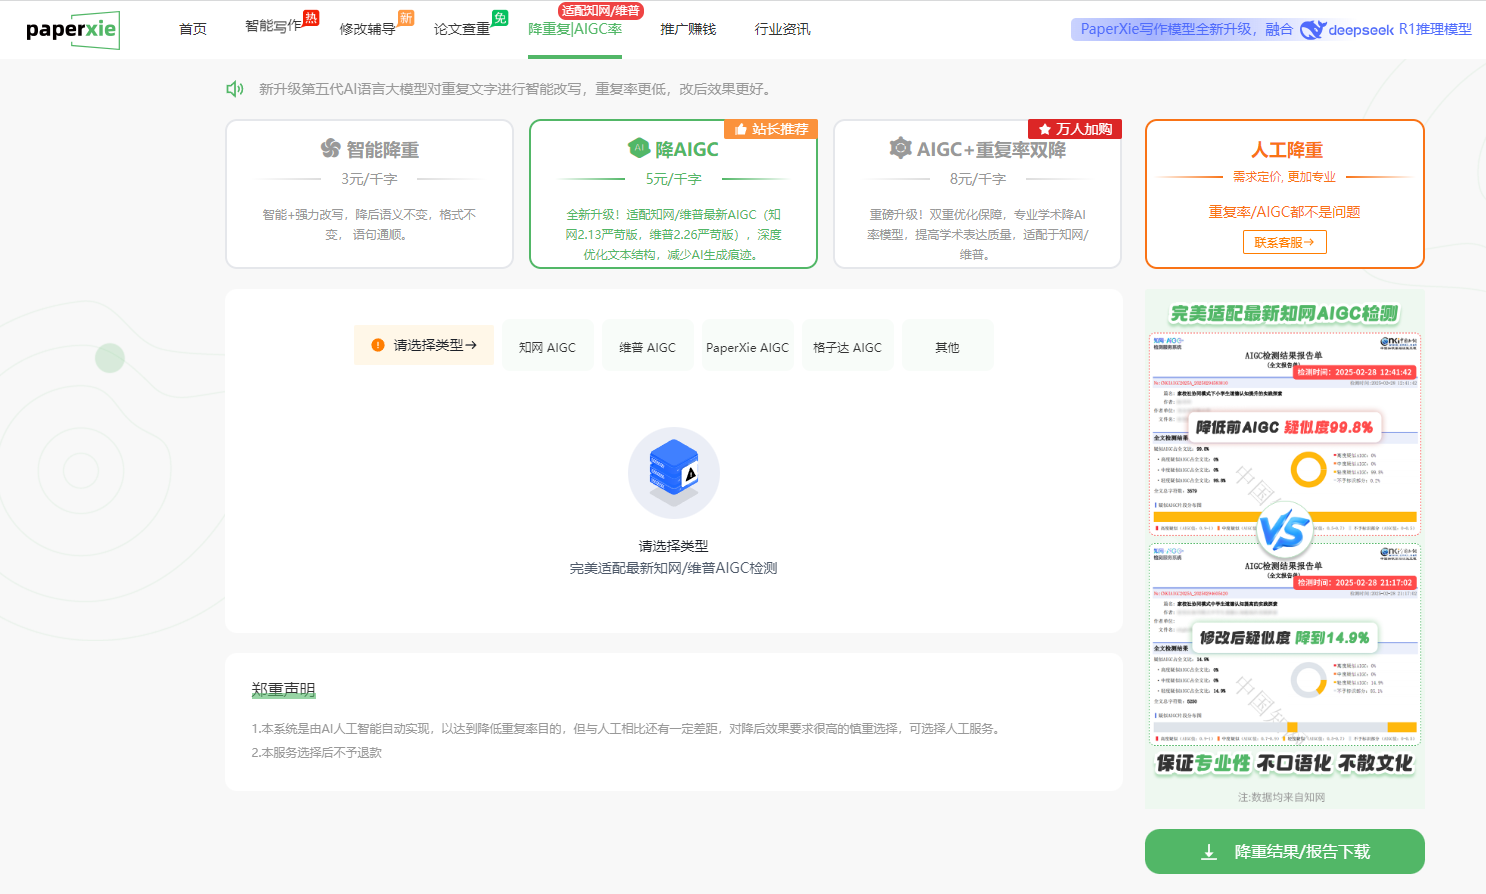
Task: Click the 免 badge on 论文查重
Action: [x=500, y=17]
